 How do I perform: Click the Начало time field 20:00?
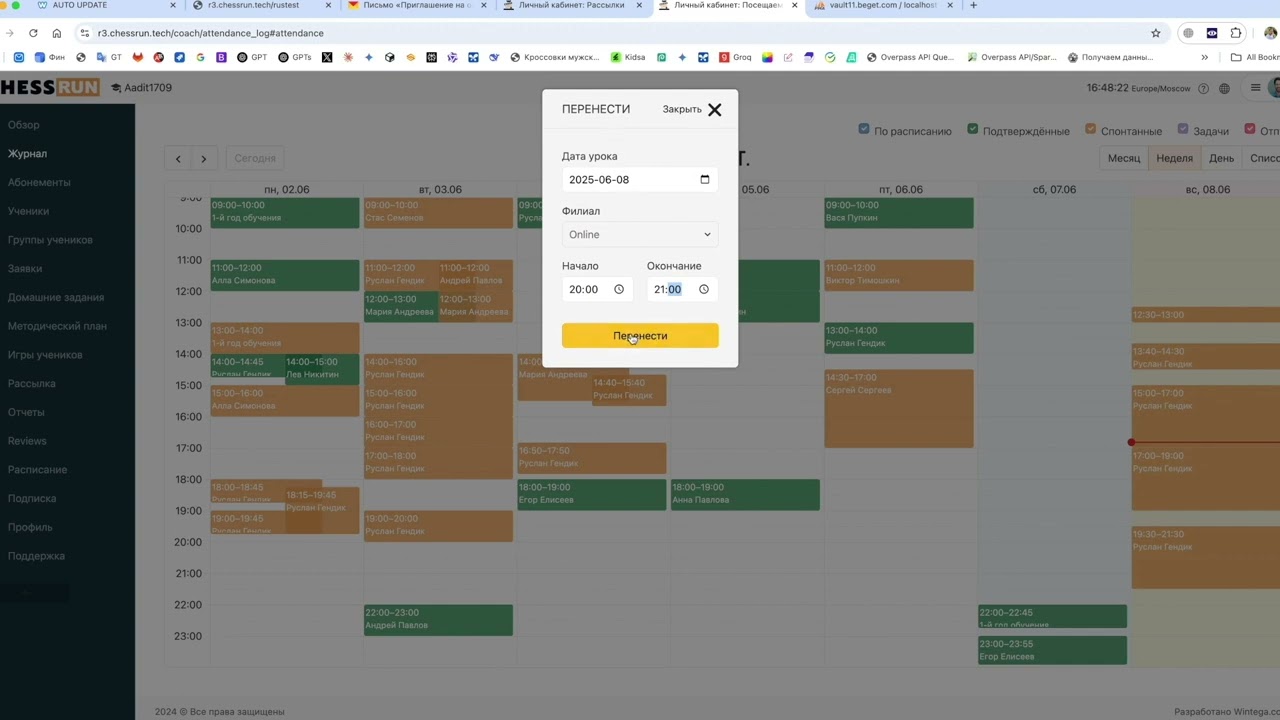point(597,290)
